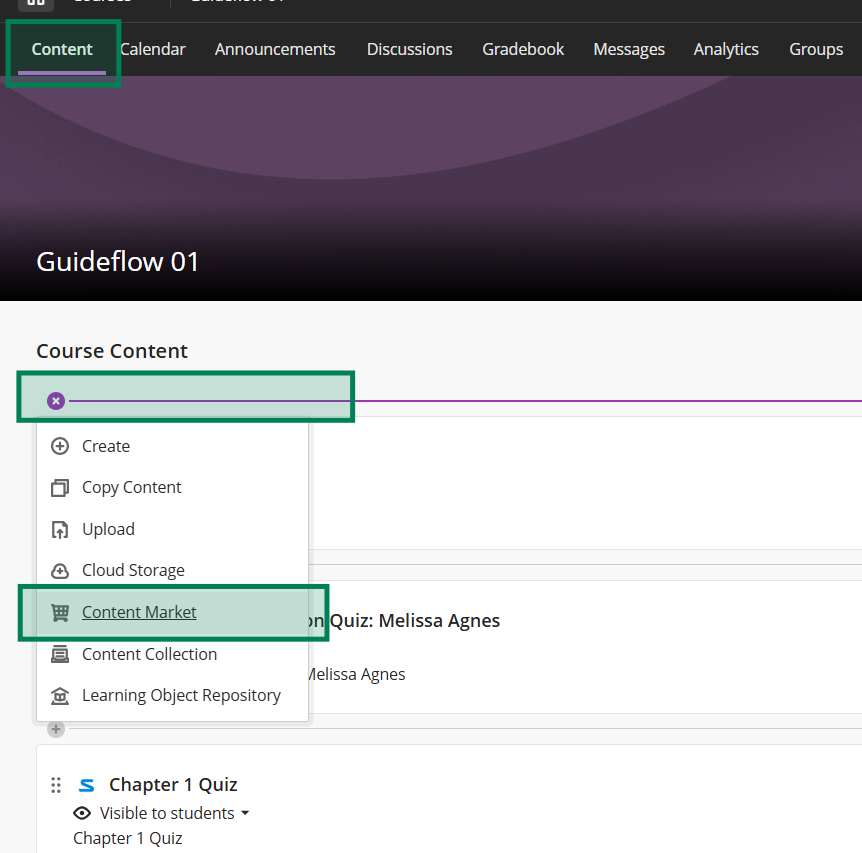Switch to the Calendar tab

pos(152,49)
